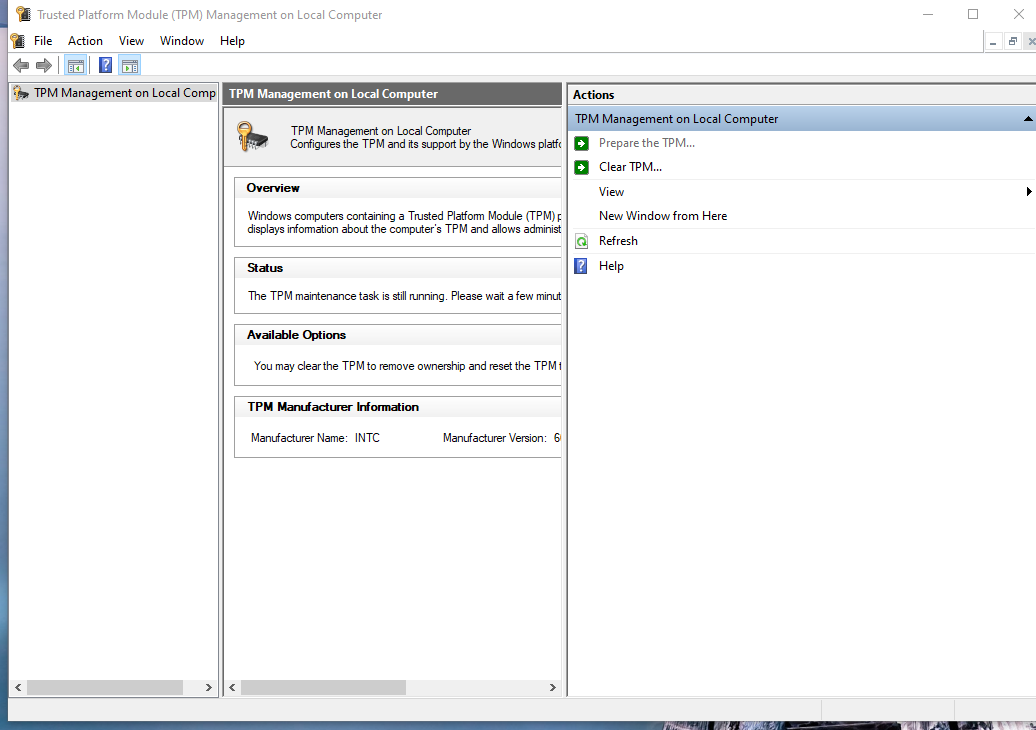Click the blue Help toolbar icon
Screen dimensions: 1036x730
(105, 65)
